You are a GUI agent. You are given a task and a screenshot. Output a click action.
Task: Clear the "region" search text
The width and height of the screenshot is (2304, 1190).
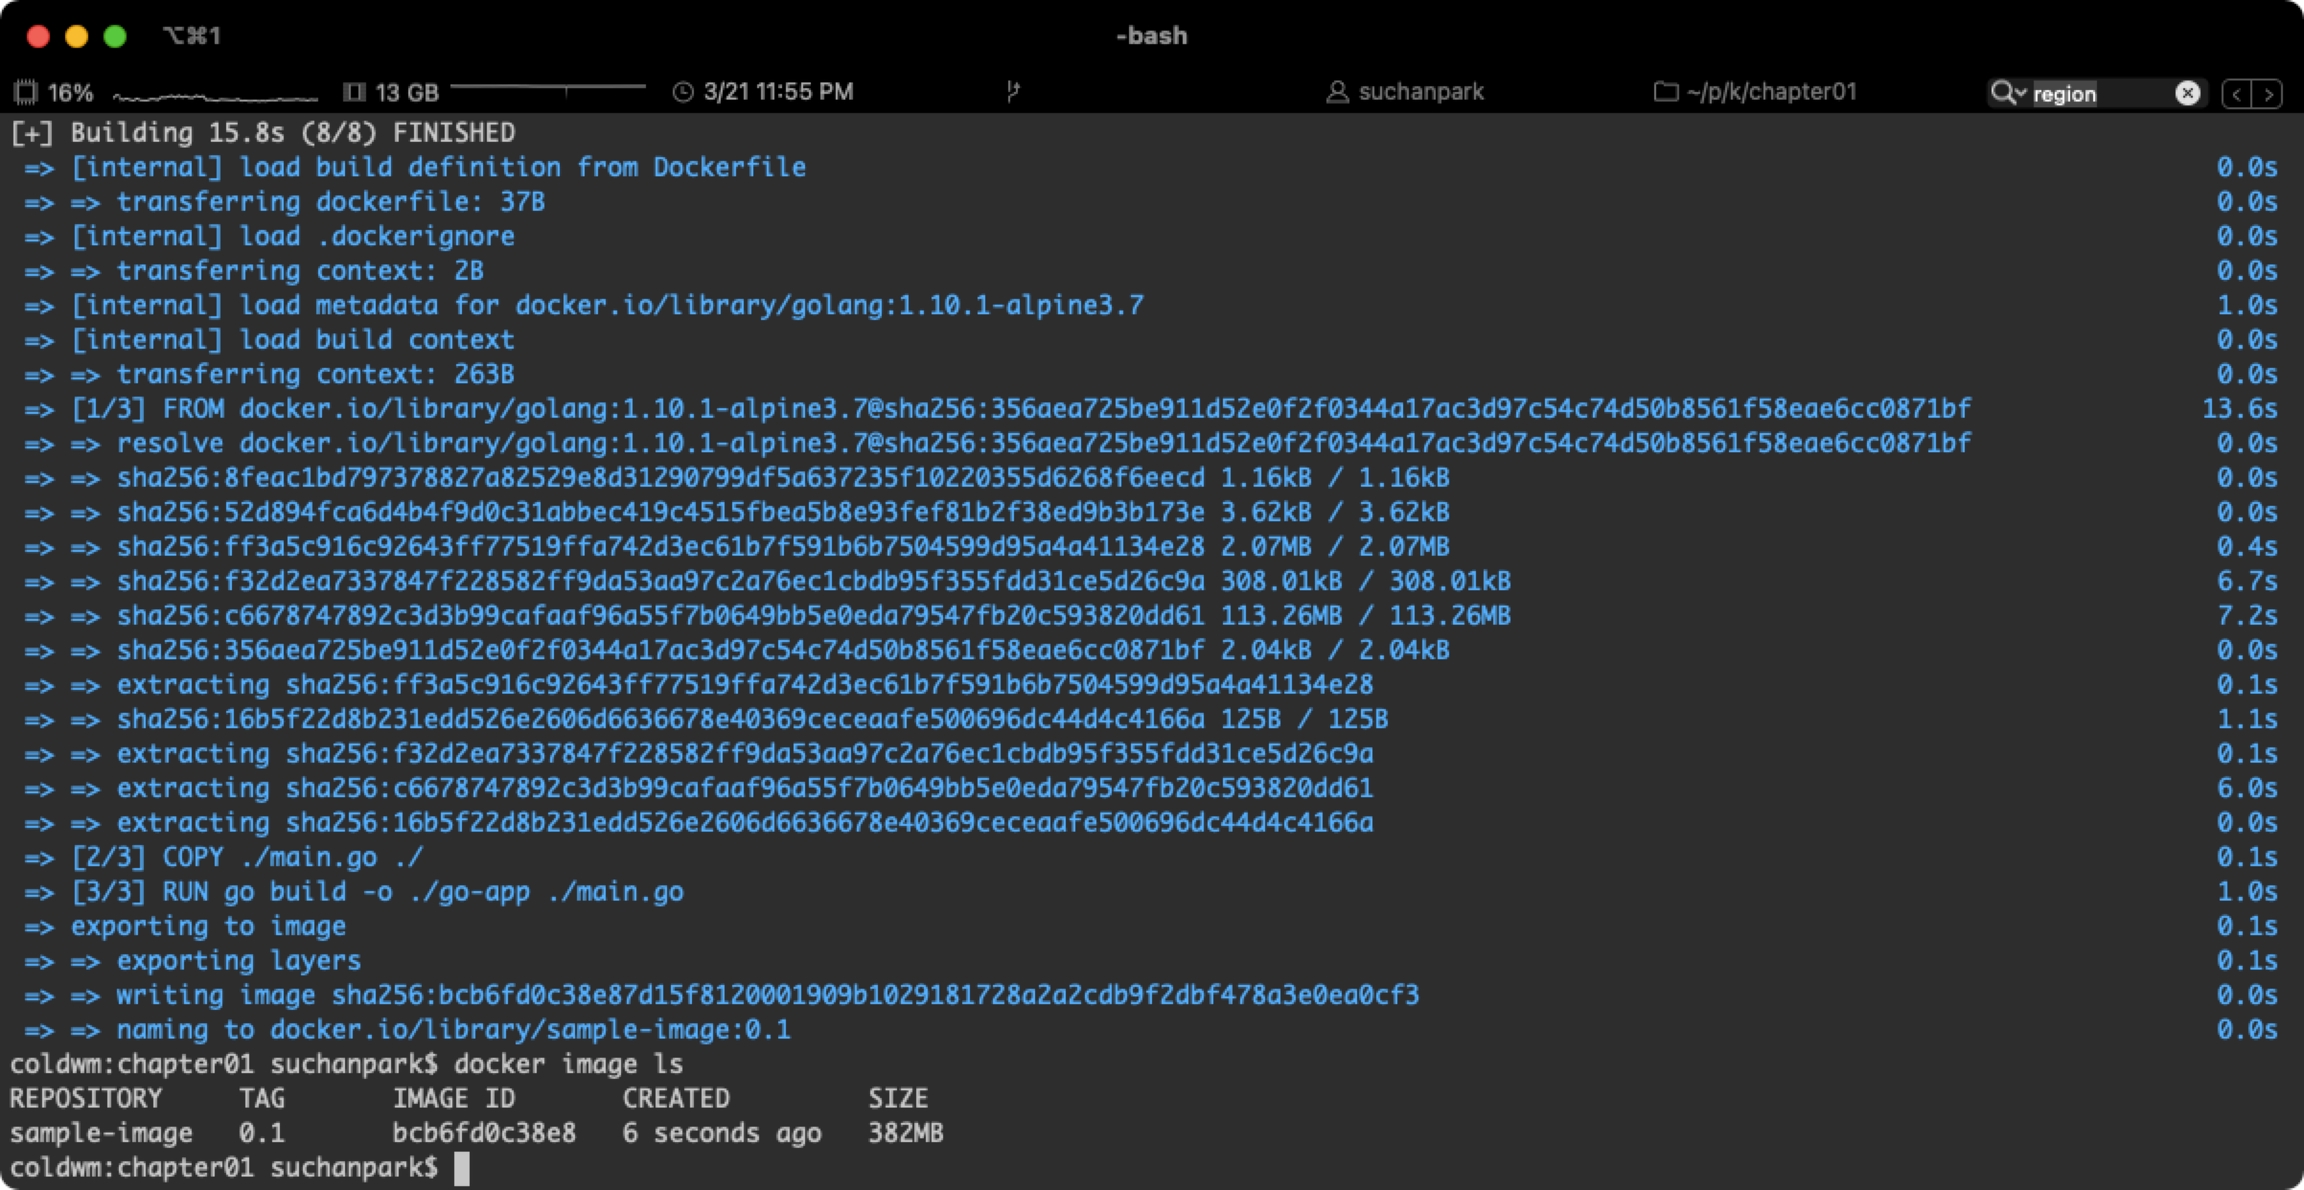tap(2187, 93)
